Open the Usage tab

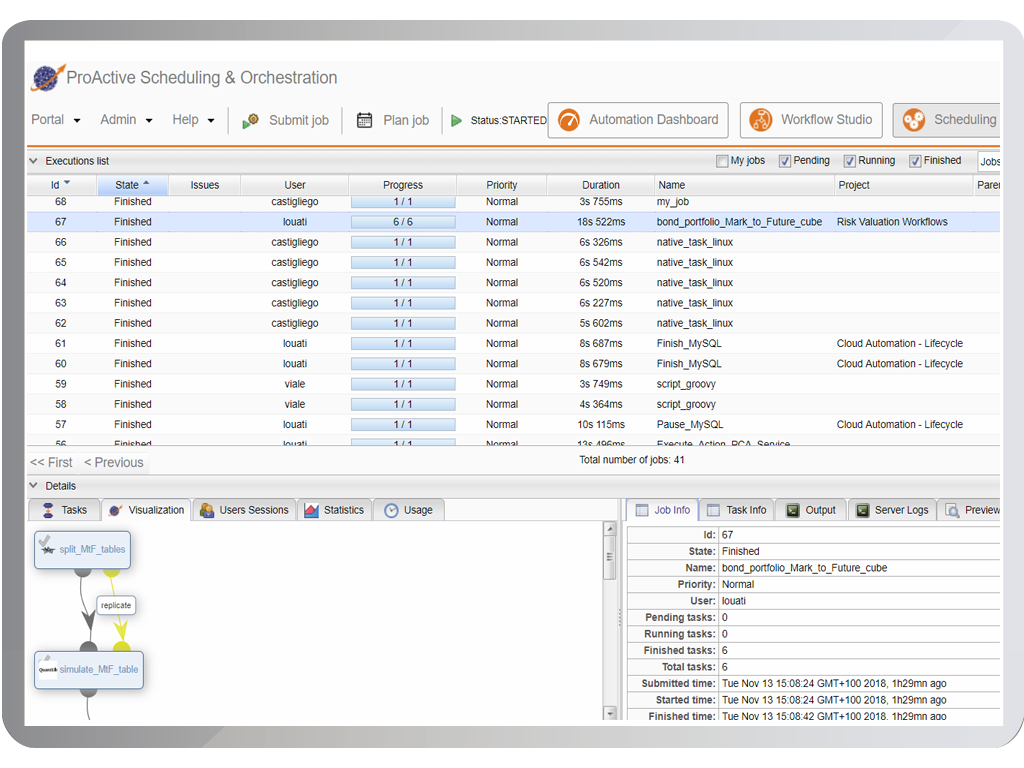(409, 510)
